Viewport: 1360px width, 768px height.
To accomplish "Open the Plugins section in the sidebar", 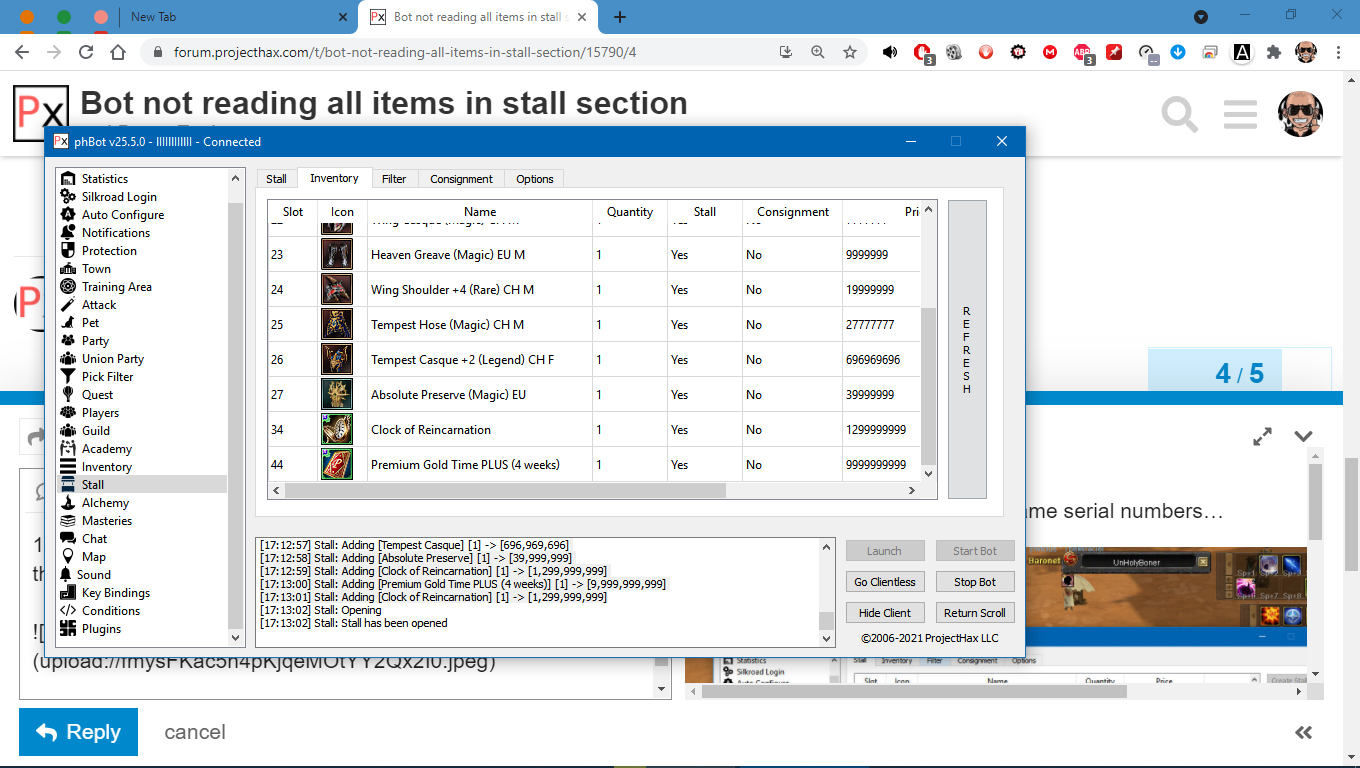I will (x=101, y=629).
